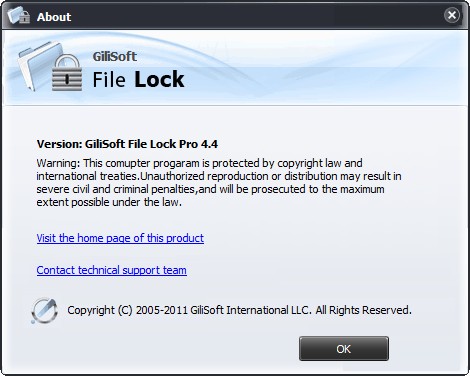
Task: Open Contact technical support team link
Action: 111,270
